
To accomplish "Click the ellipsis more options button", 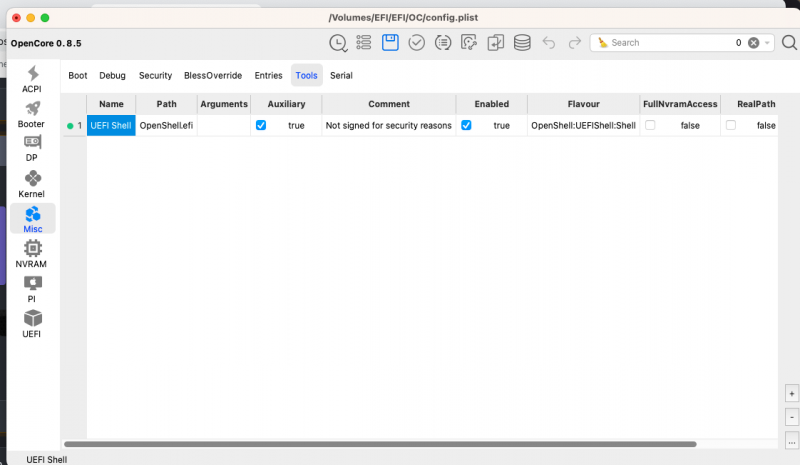I will tap(791, 440).
